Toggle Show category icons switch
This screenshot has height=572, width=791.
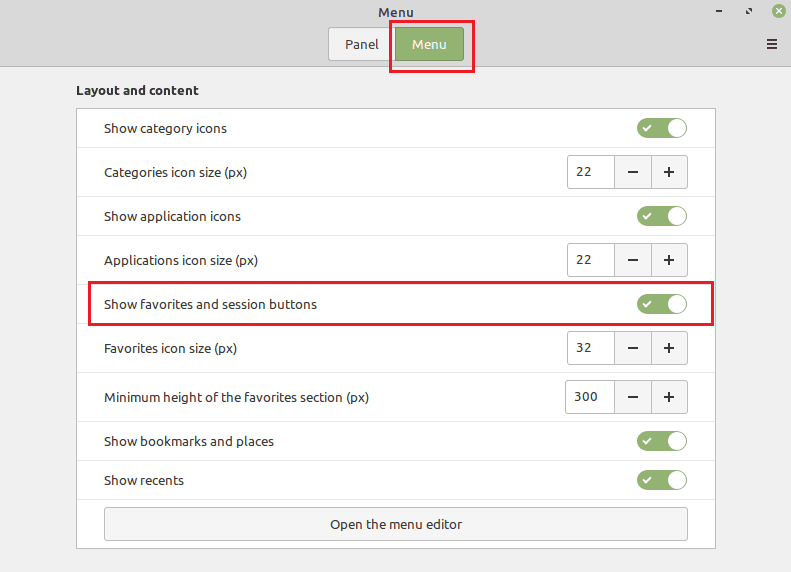(661, 128)
